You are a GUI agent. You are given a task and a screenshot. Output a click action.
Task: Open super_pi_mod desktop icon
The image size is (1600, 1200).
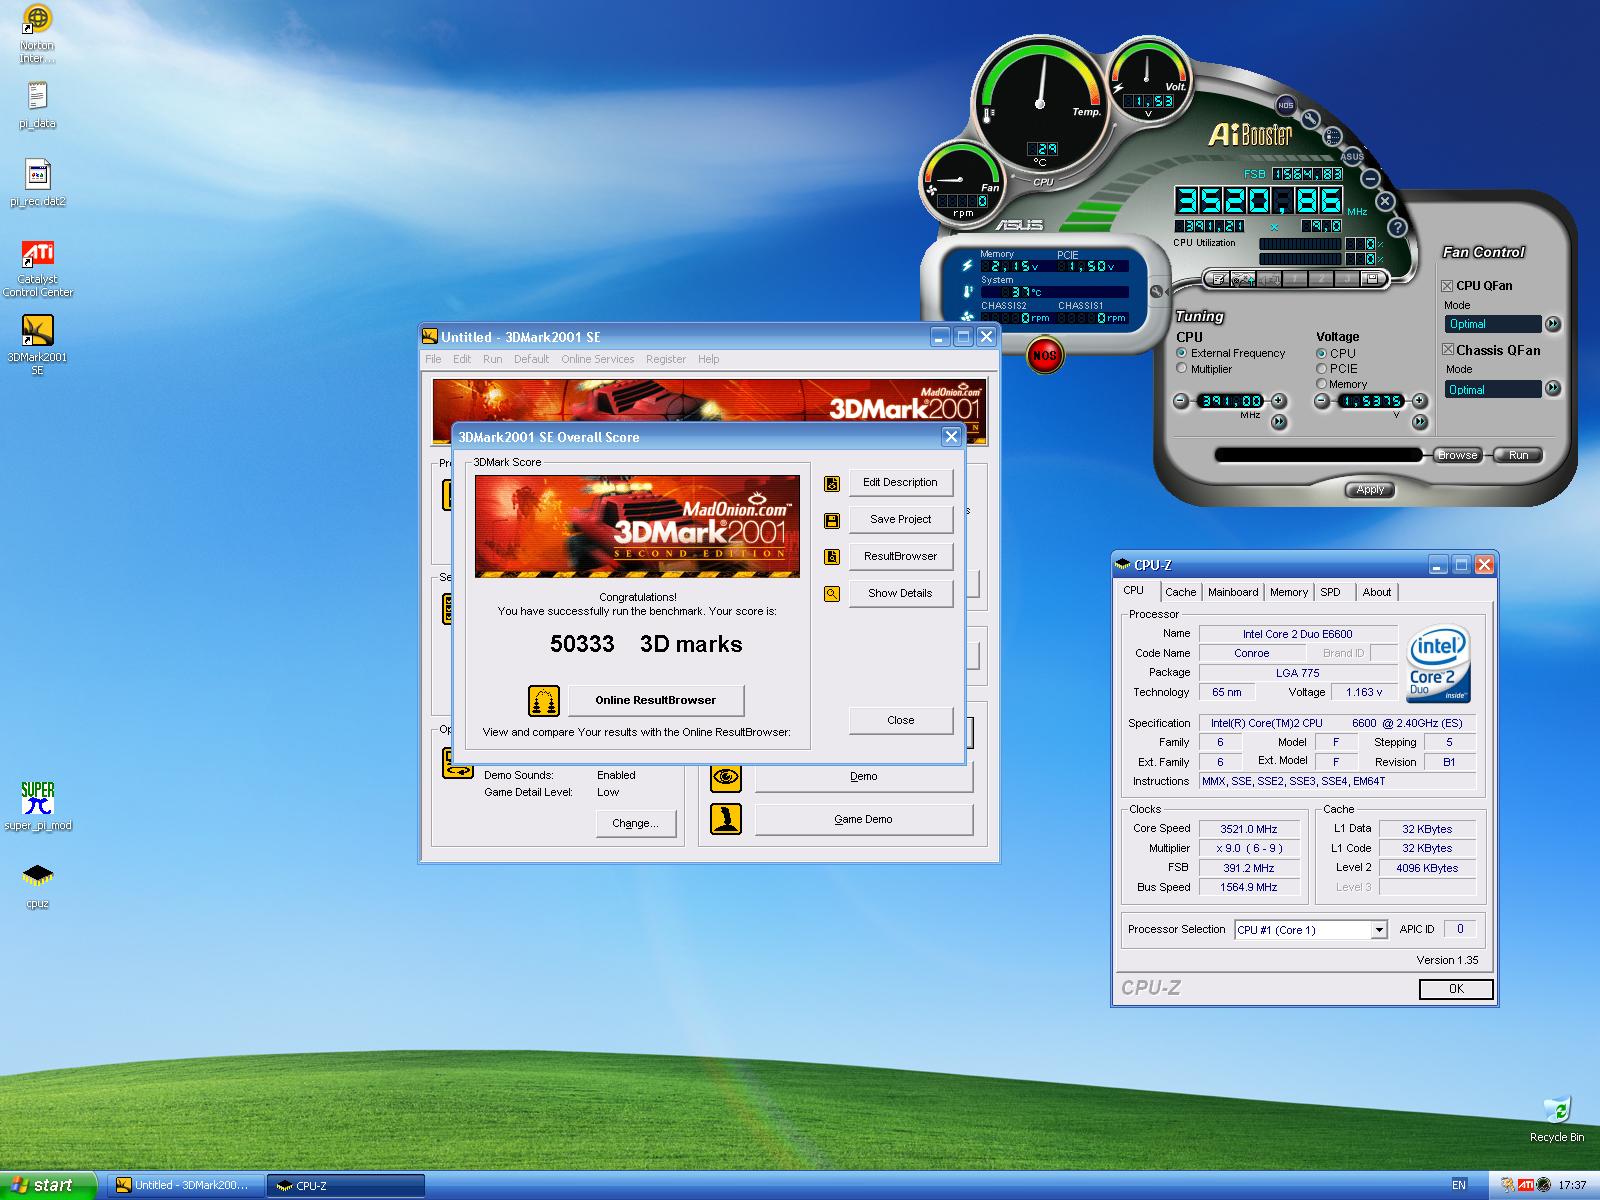[38, 806]
